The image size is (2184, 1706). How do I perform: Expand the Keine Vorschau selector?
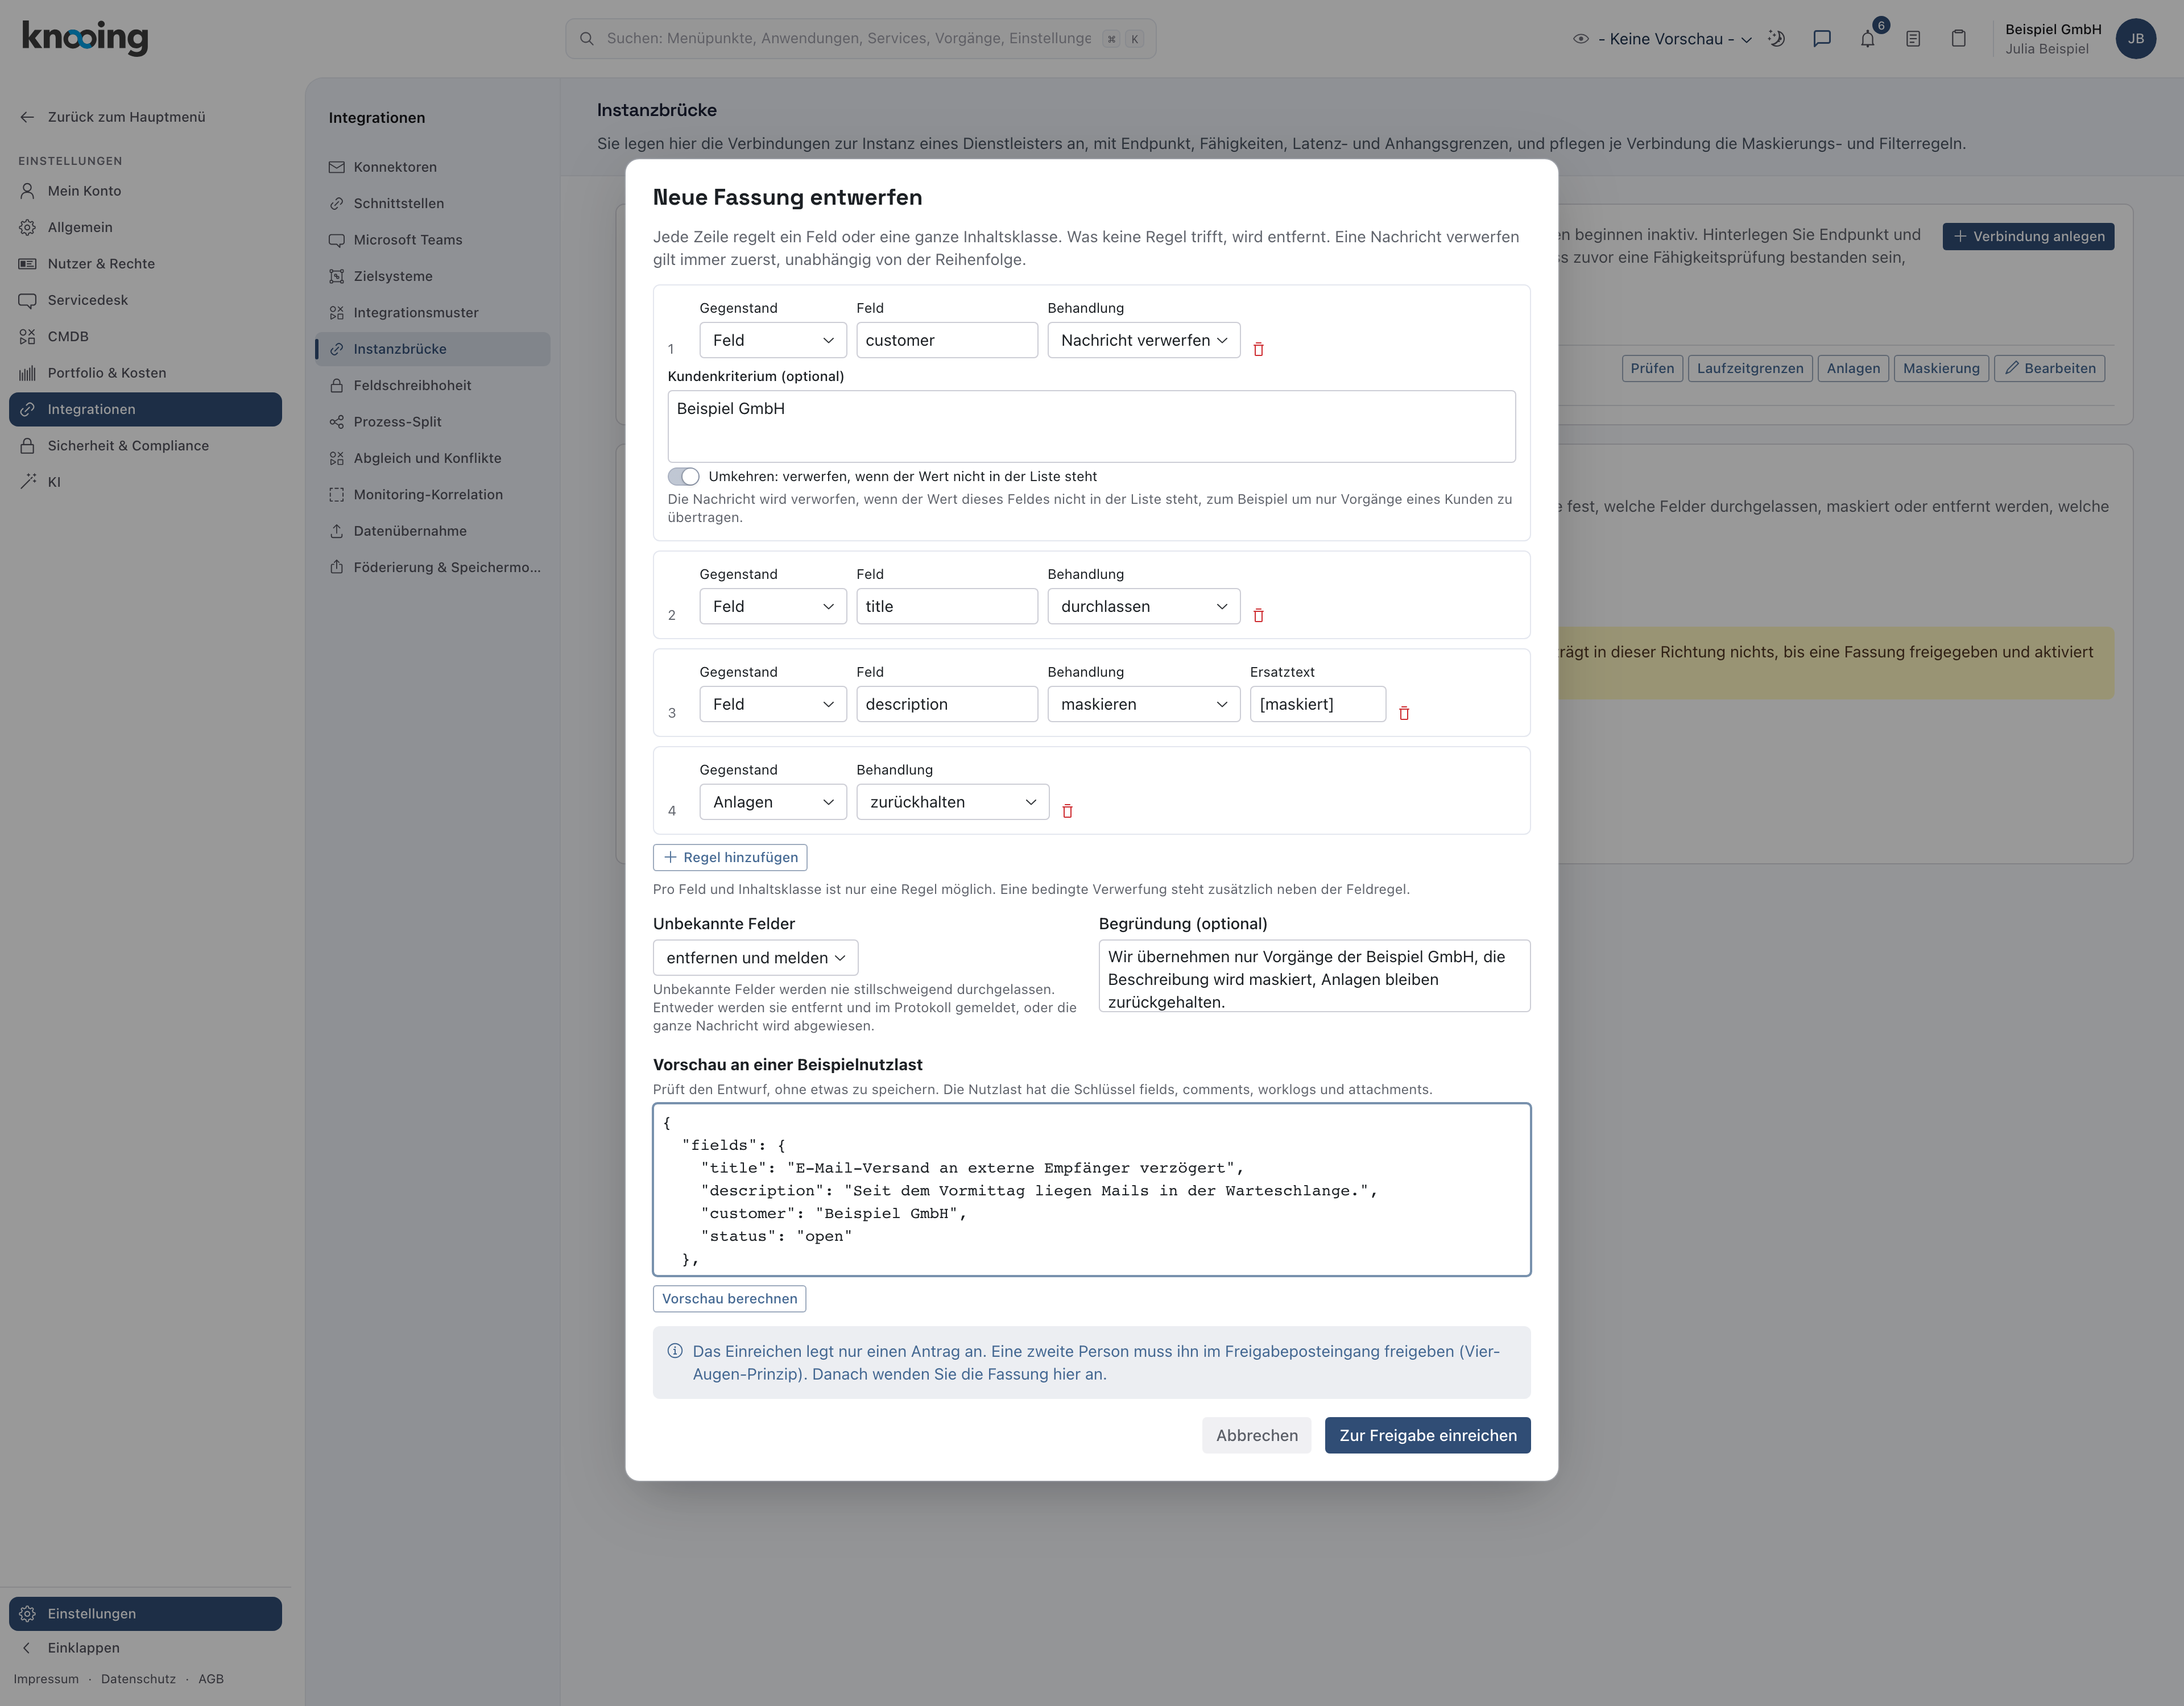(1662, 39)
